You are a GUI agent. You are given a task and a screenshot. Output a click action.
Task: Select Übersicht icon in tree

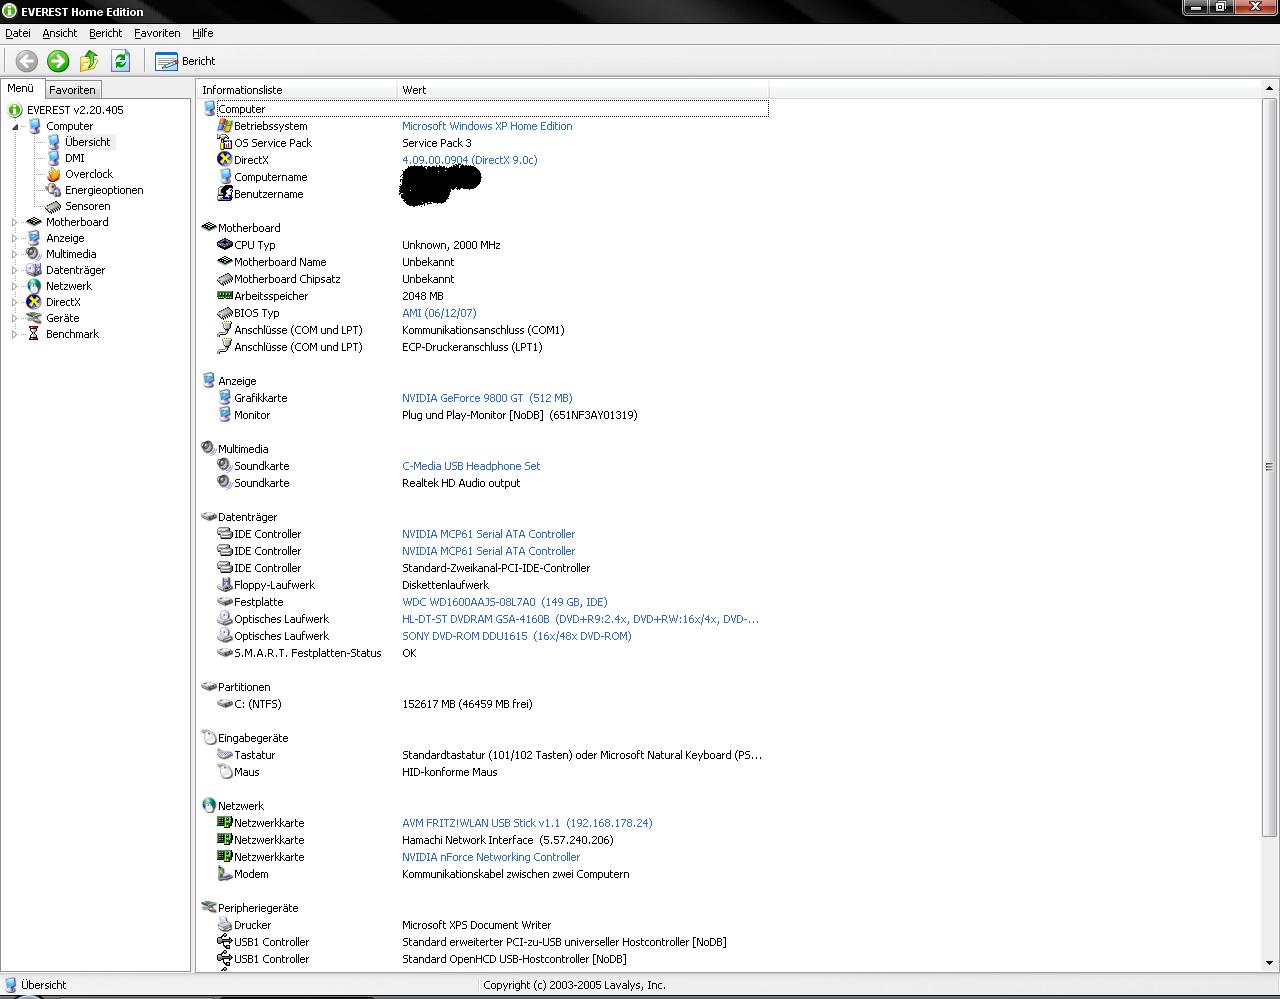(54, 142)
